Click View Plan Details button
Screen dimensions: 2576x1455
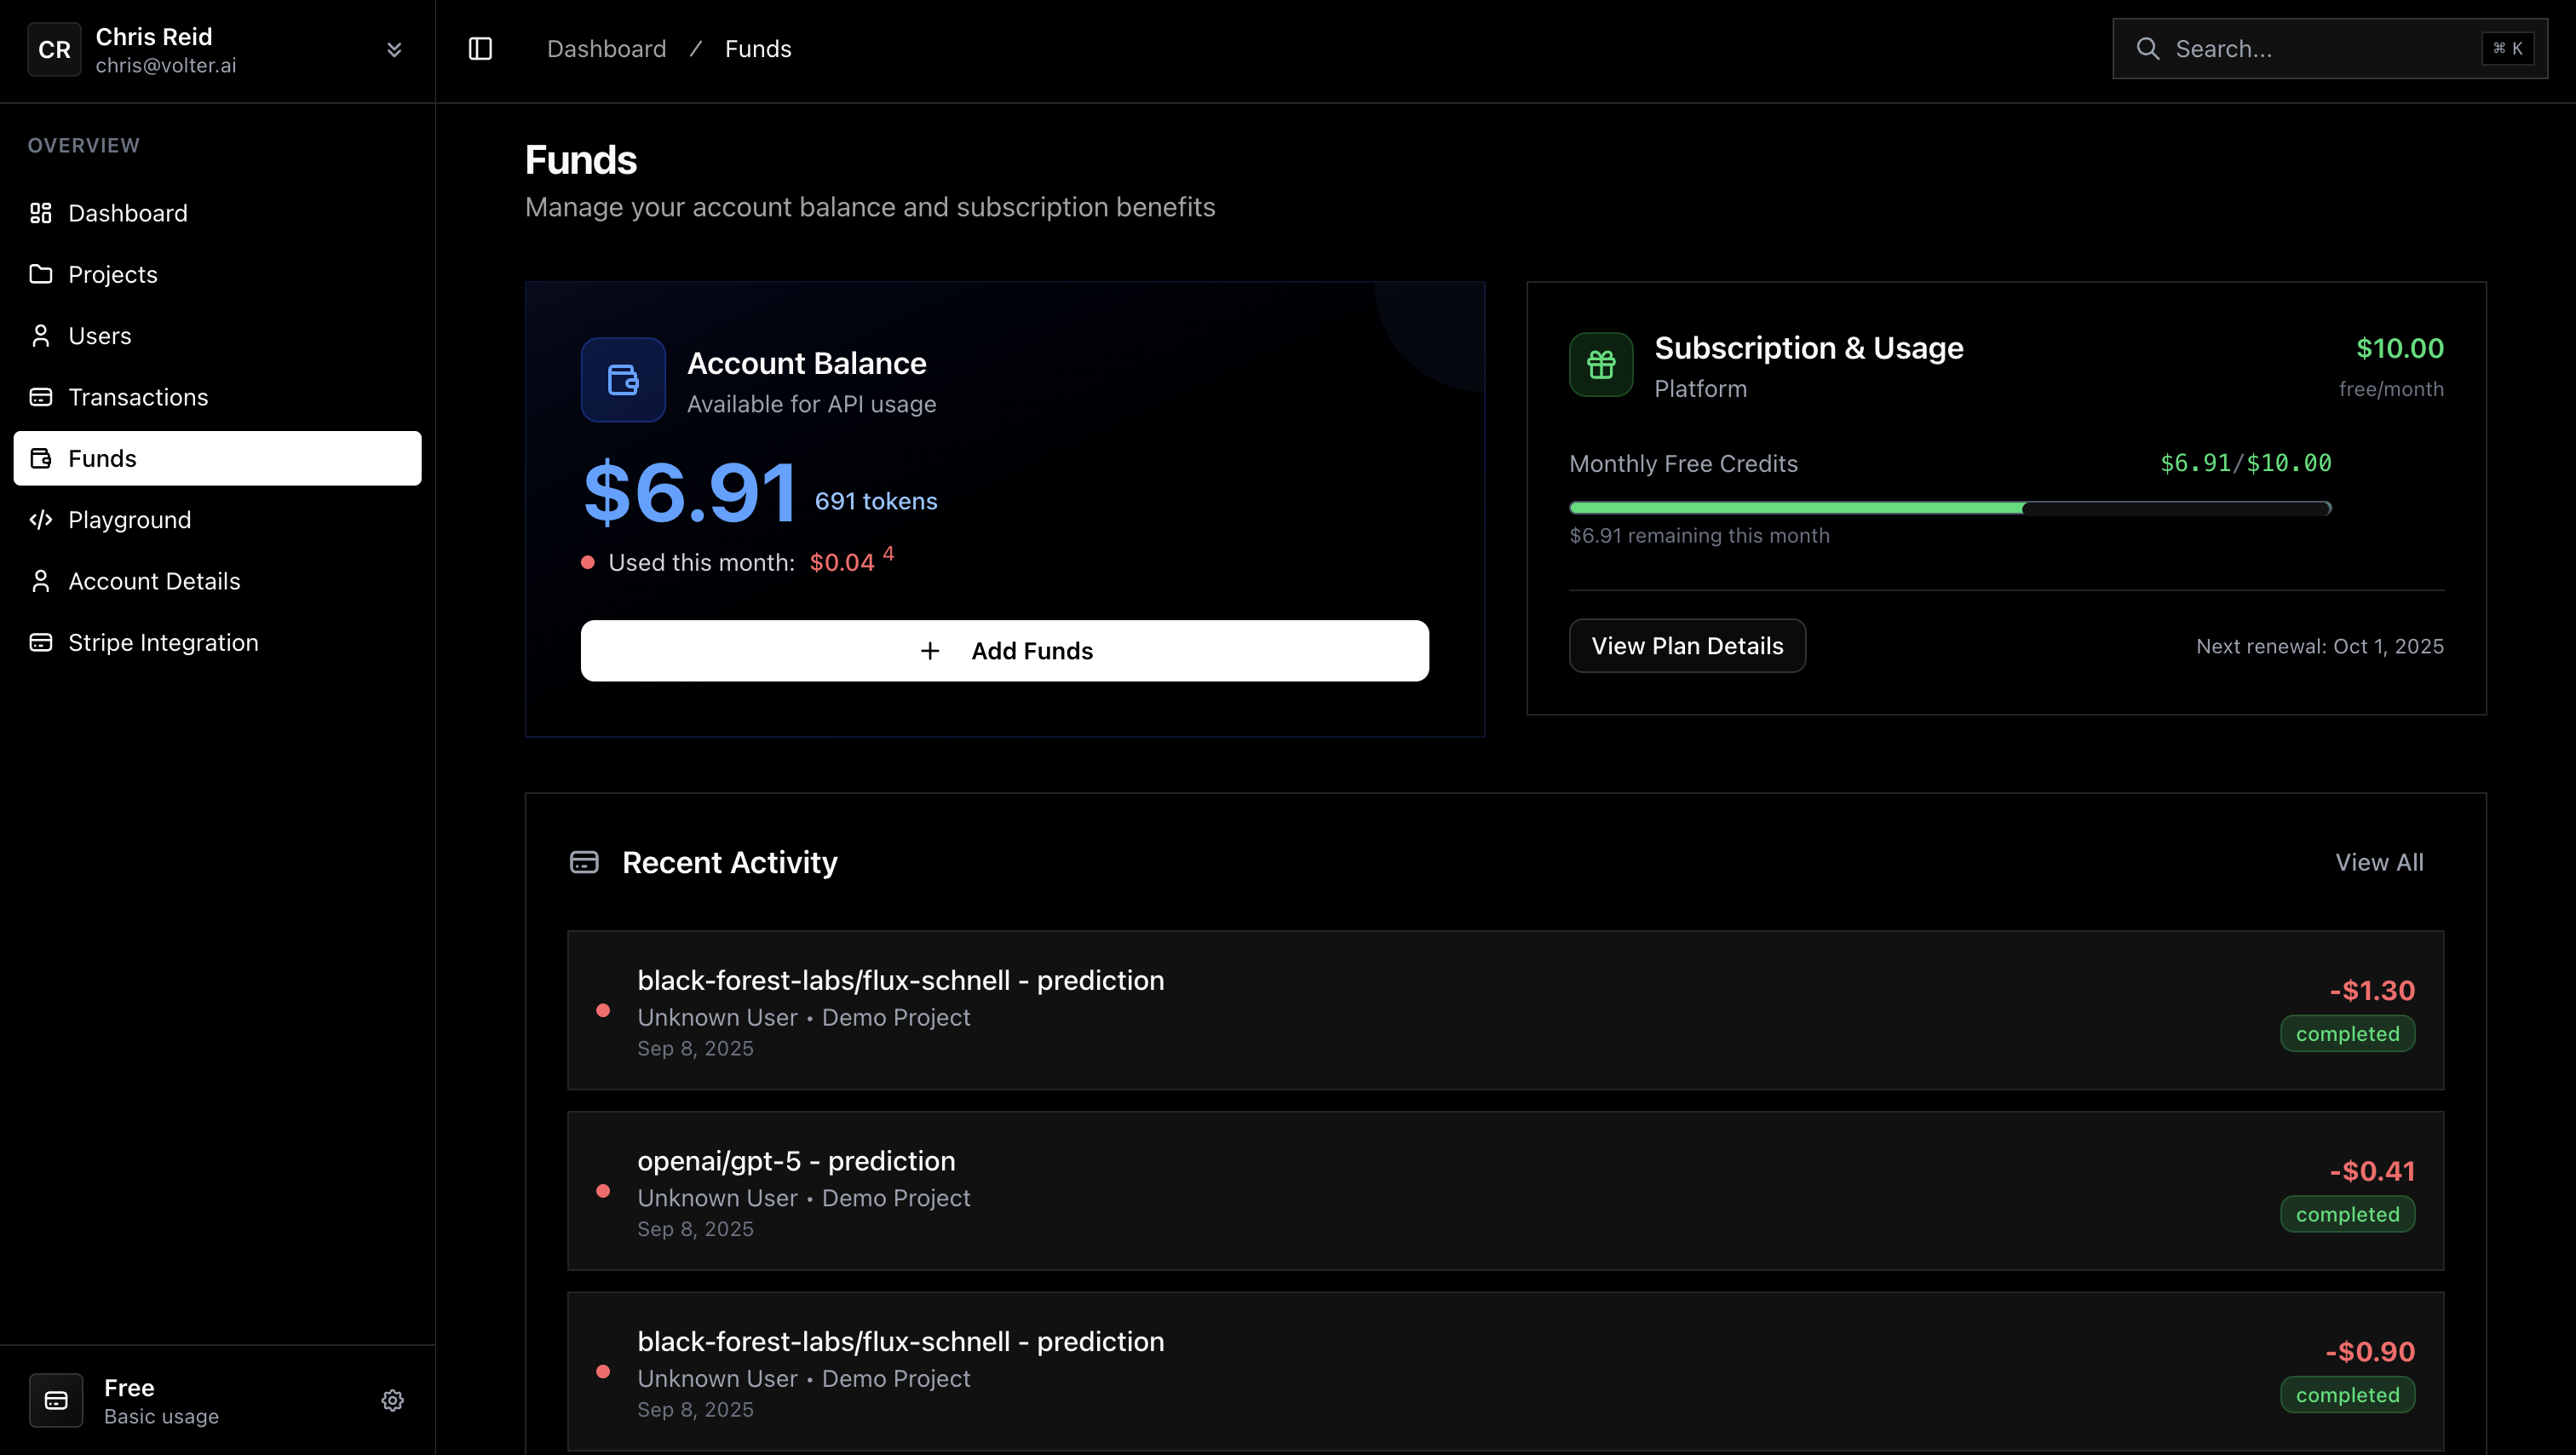tap(1687, 646)
